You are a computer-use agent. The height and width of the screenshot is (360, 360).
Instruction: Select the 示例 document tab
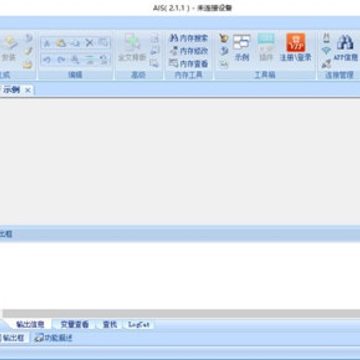tap(12, 90)
